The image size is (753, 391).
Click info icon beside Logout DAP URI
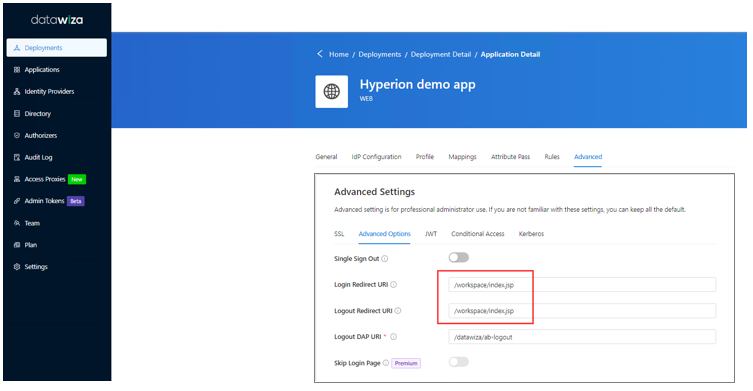click(393, 337)
